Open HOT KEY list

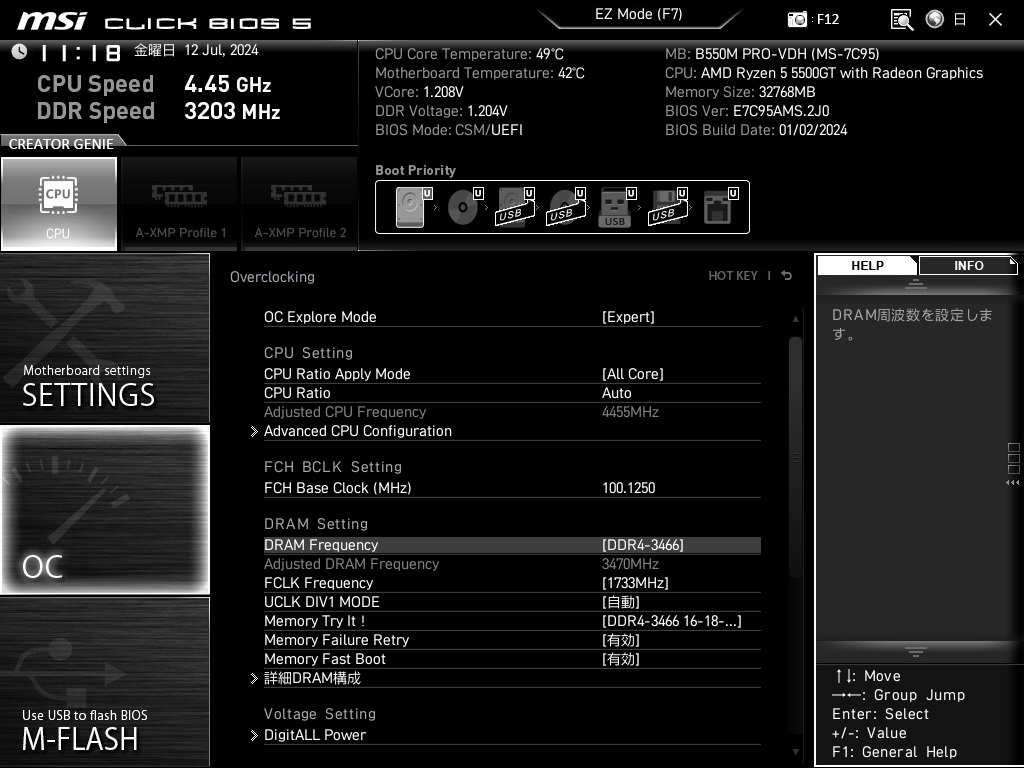click(x=733, y=276)
